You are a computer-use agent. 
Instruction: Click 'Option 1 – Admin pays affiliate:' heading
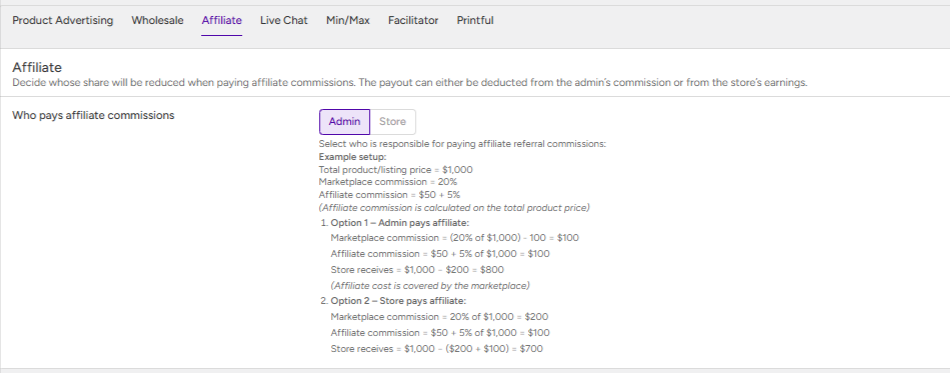(400, 223)
